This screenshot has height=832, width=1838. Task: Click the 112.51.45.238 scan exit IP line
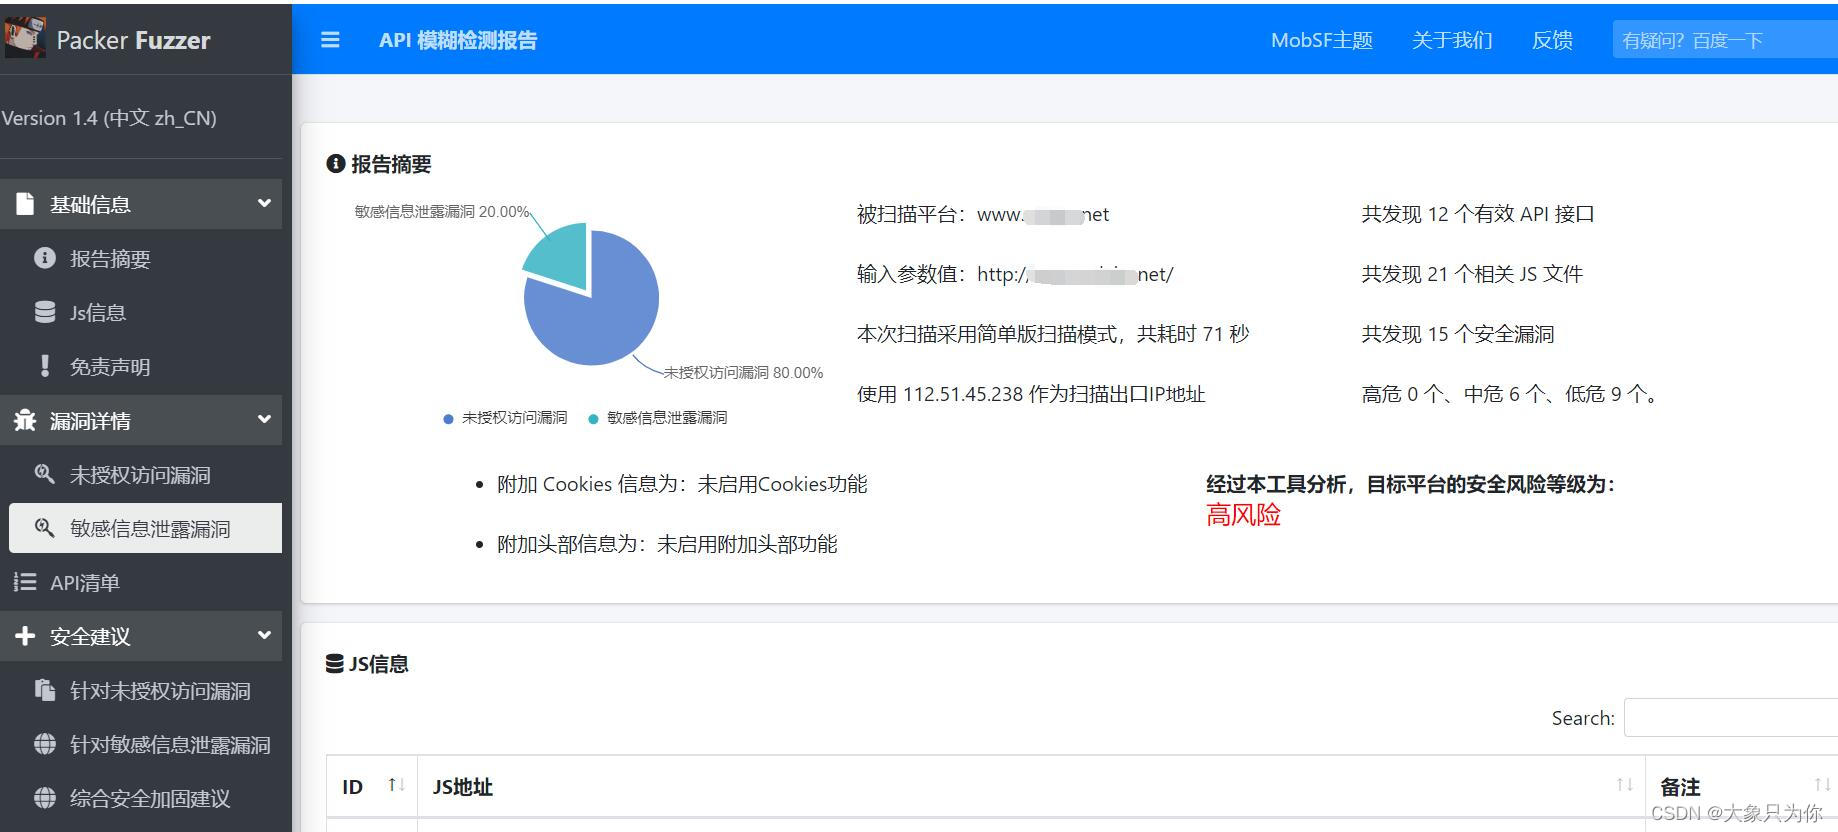click(x=1031, y=394)
